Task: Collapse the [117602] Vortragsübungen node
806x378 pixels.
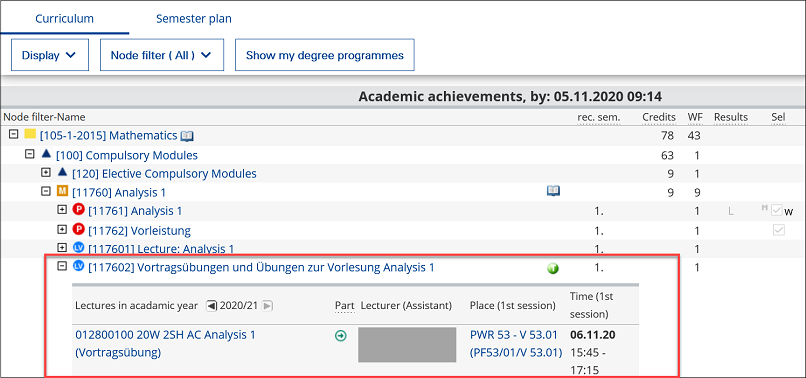Action: (62, 266)
